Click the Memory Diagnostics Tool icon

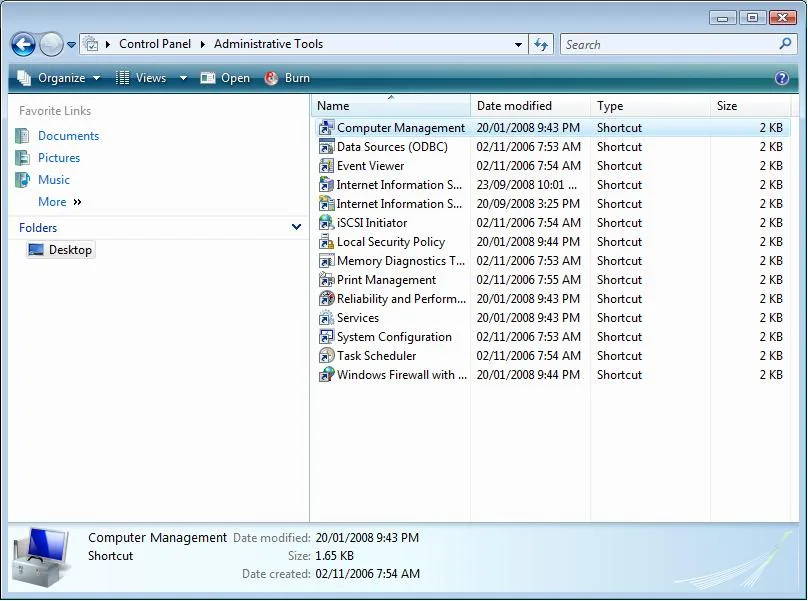[326, 261]
